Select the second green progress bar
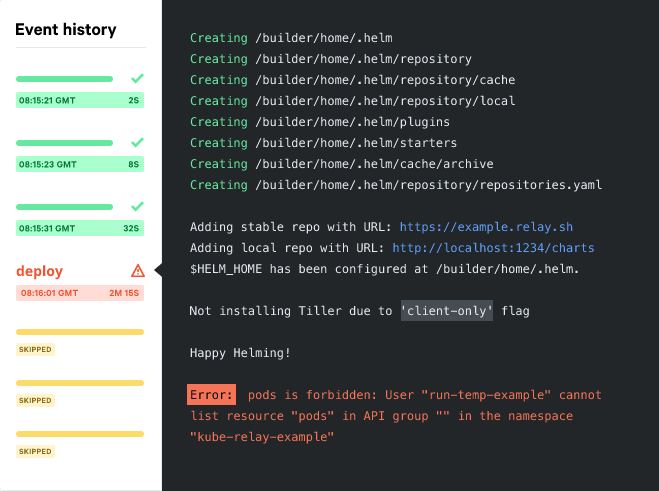Image resolution: width=659 pixels, height=491 pixels. (64, 143)
